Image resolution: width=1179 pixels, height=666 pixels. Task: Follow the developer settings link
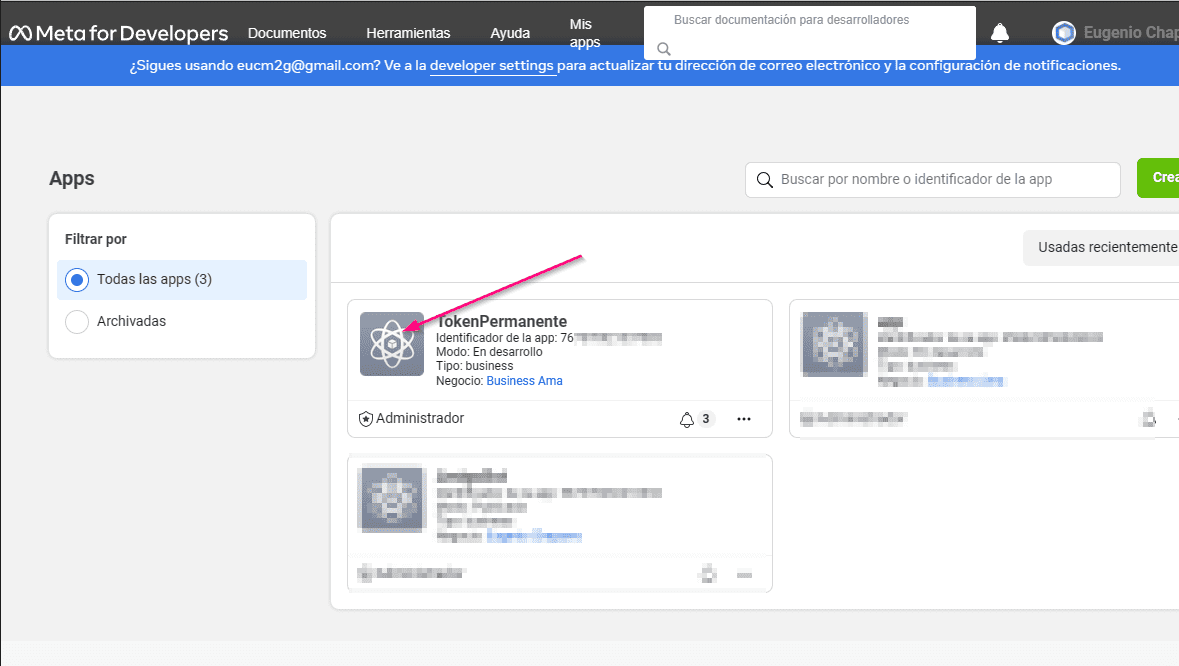[x=492, y=66]
